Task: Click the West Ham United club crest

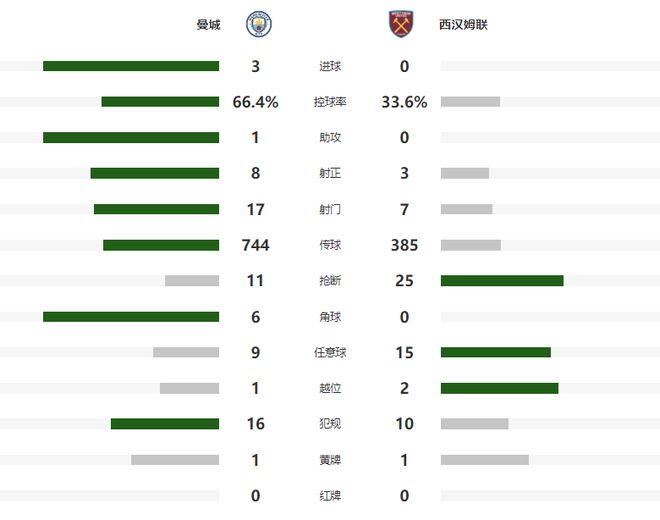Action: click(401, 24)
